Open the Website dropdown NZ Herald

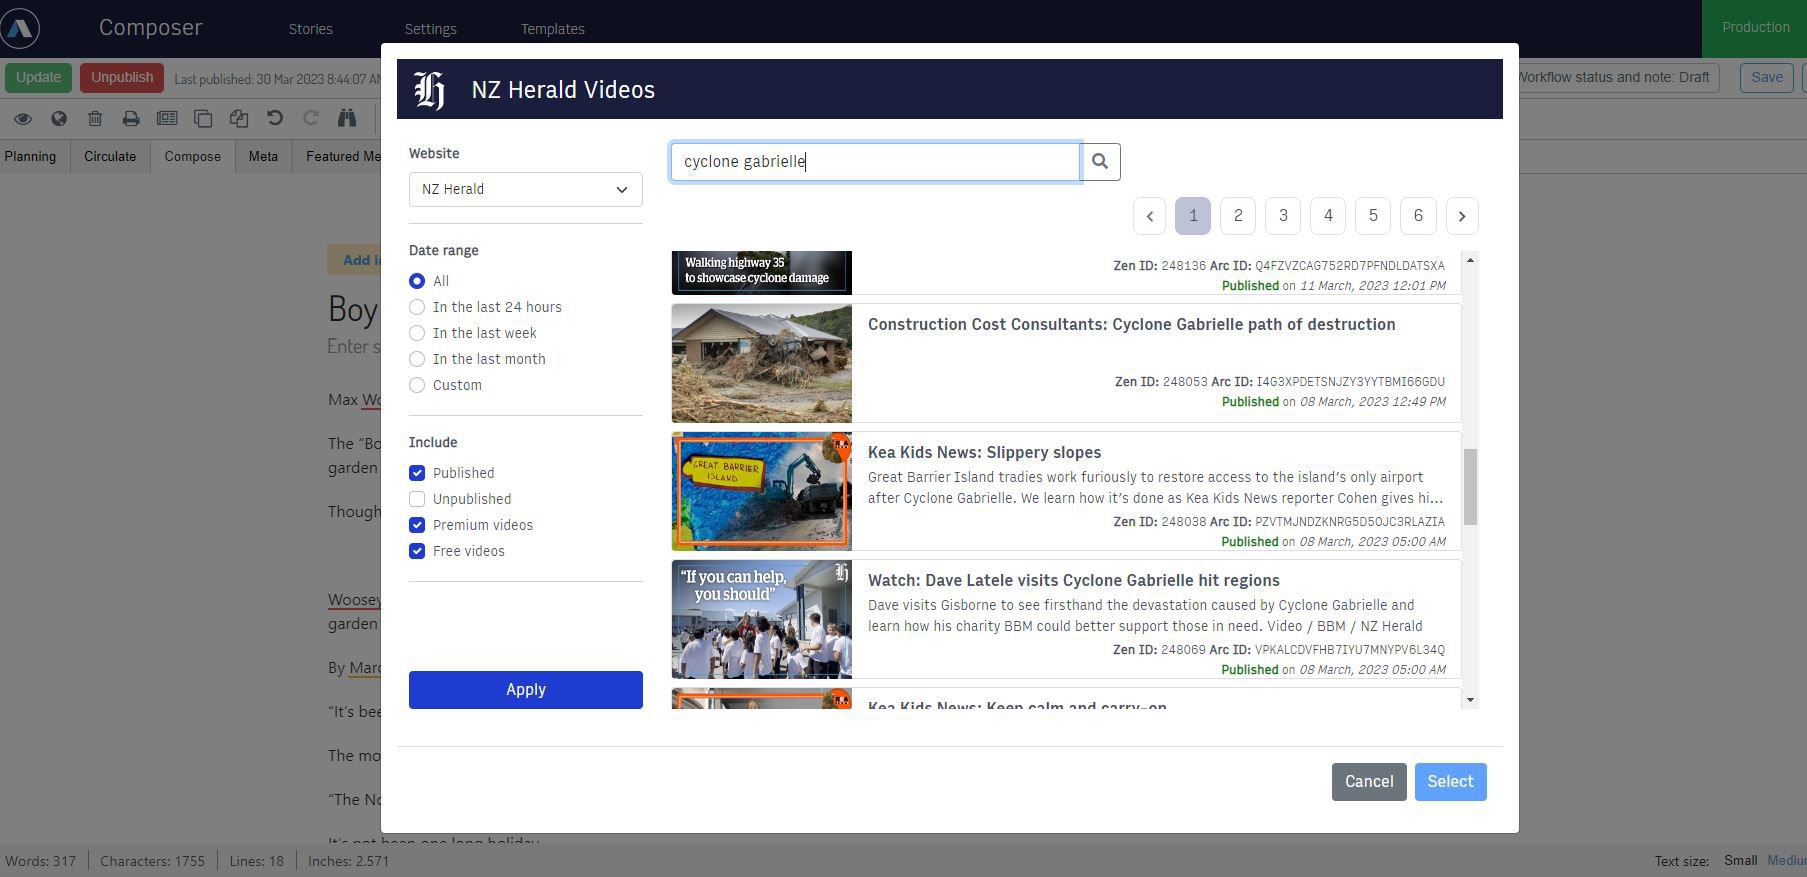pyautogui.click(x=525, y=190)
